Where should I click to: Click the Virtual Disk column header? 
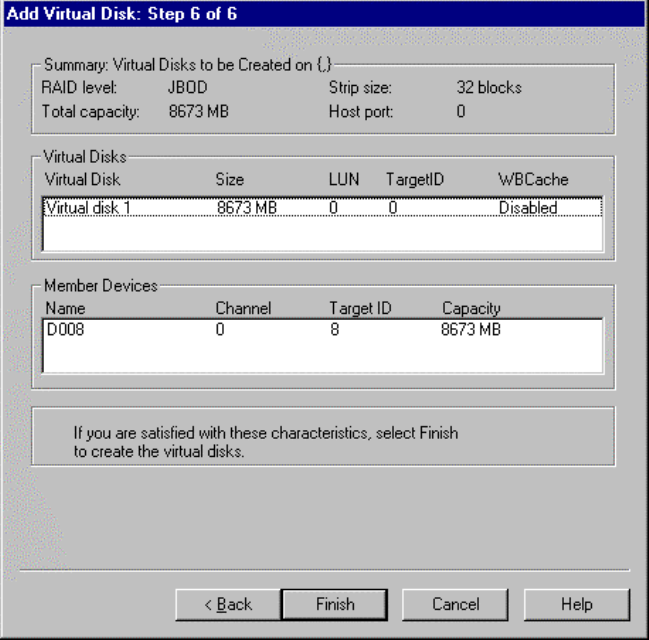pos(84,180)
